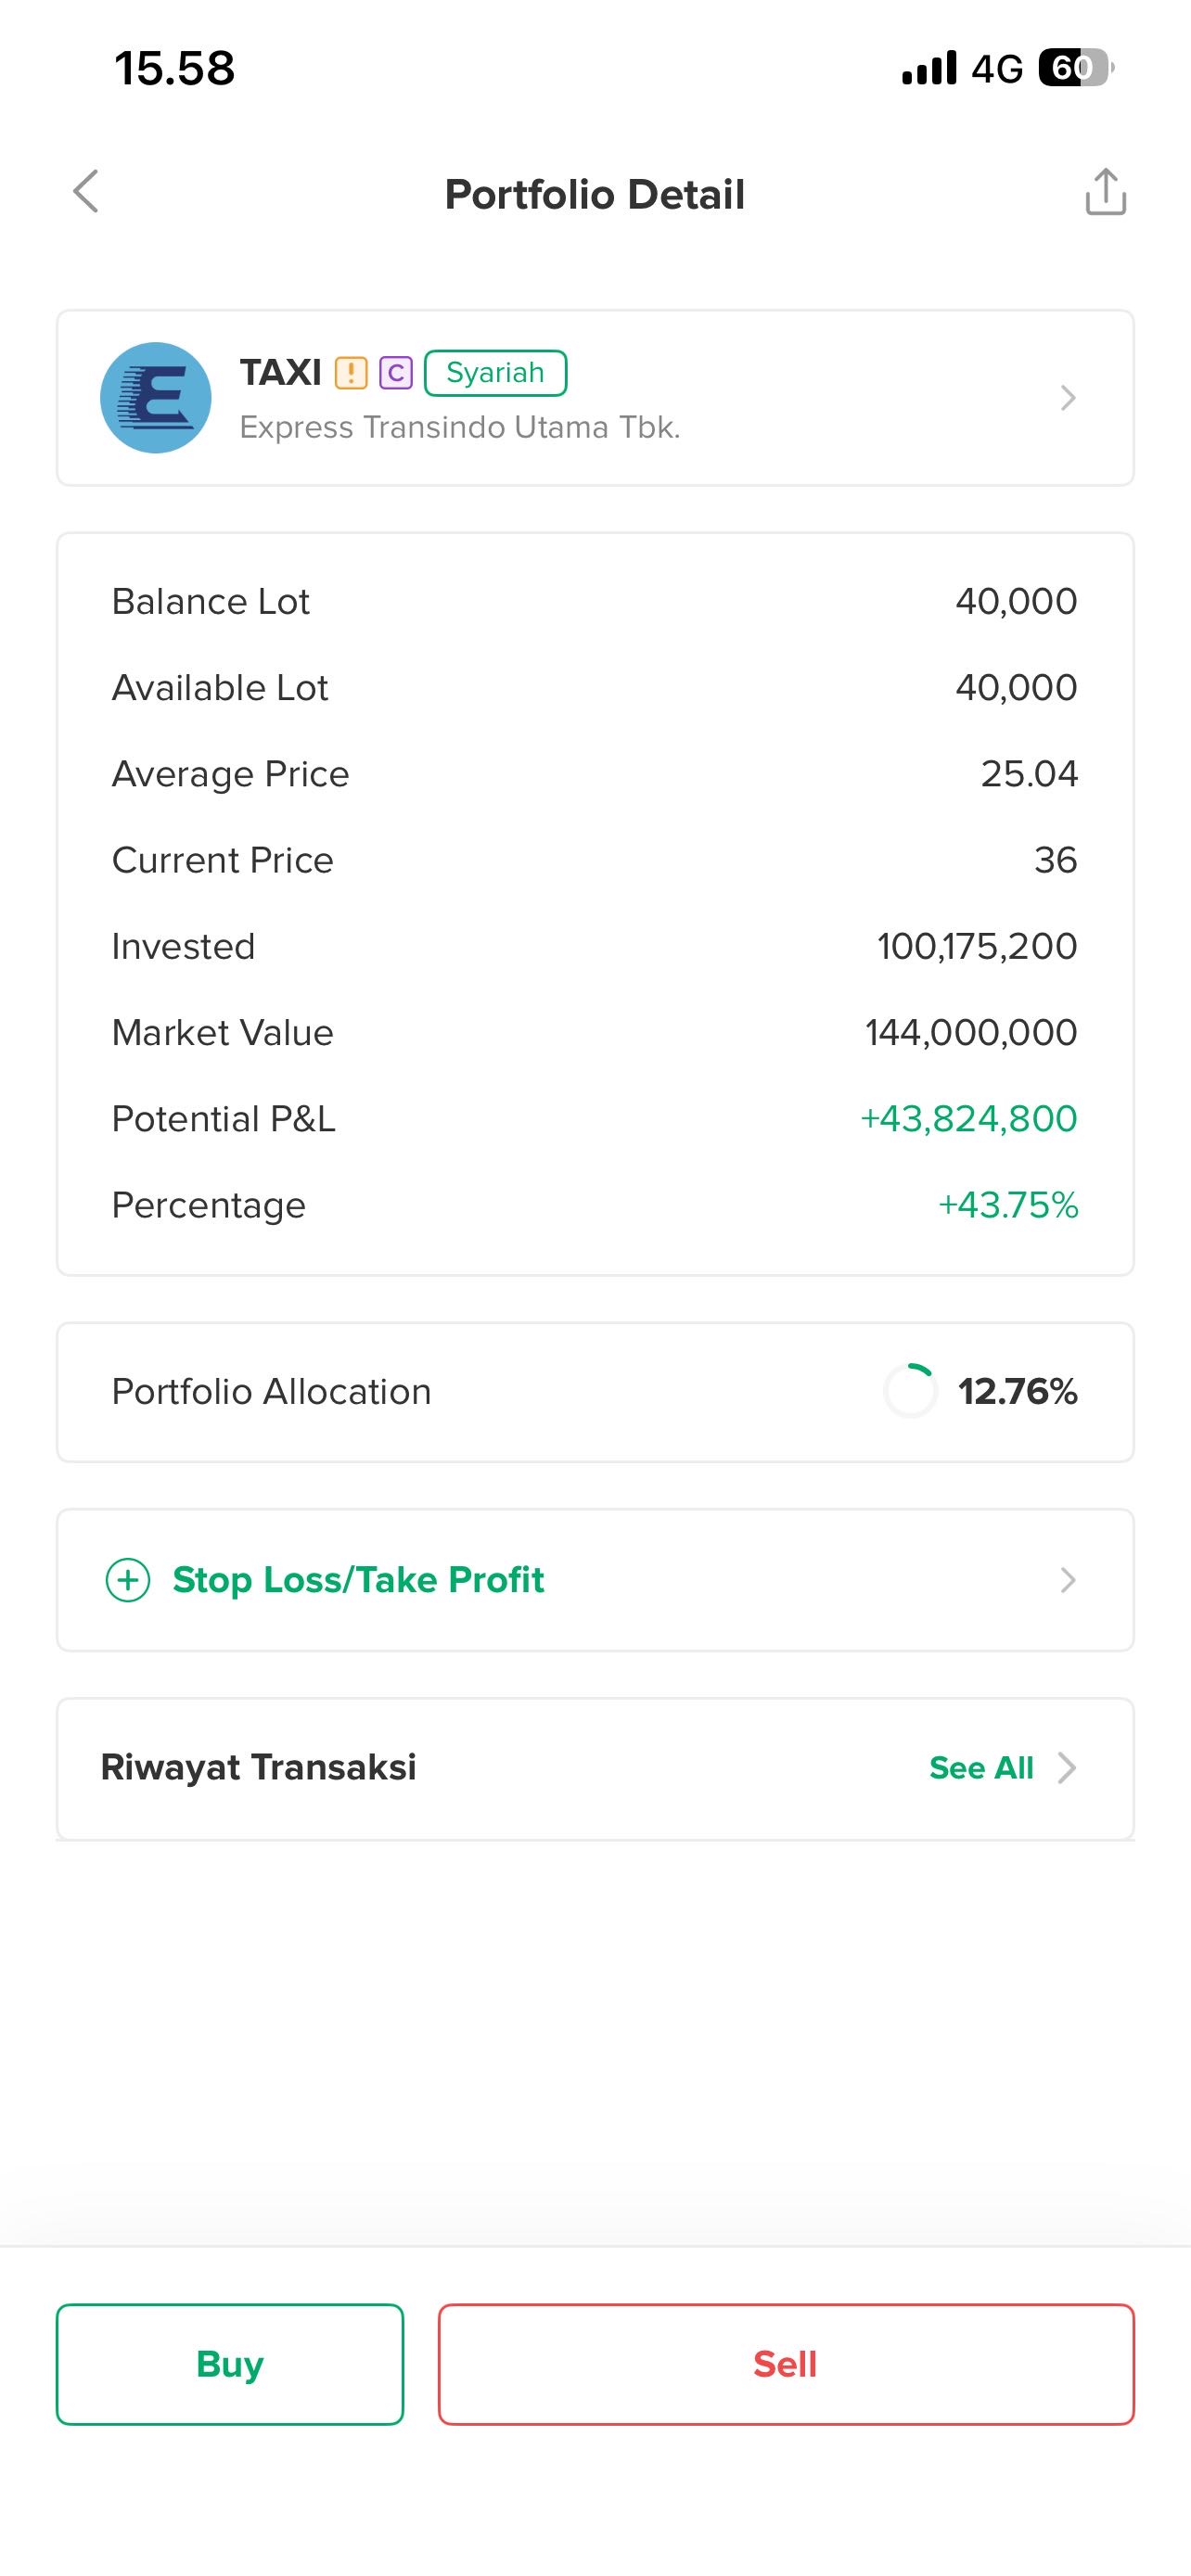Expand Riwayat Transaksi with chevron arrow
This screenshot has width=1191, height=2576.
point(1068,1768)
